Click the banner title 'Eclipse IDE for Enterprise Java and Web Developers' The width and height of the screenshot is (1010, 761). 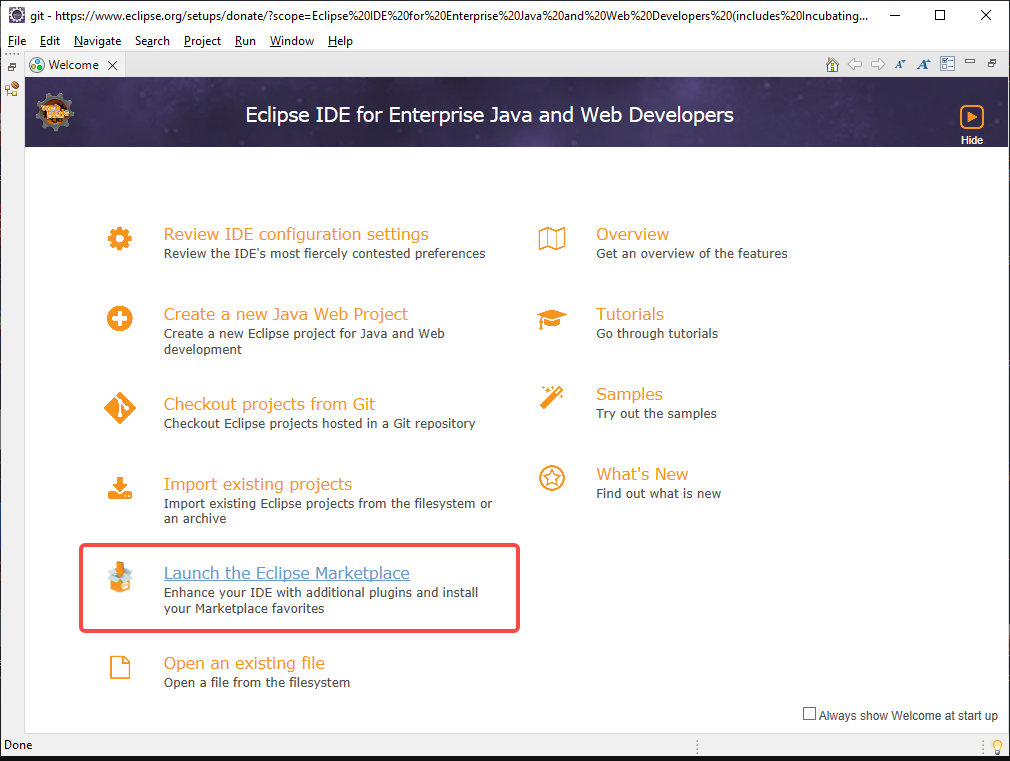[490, 115]
